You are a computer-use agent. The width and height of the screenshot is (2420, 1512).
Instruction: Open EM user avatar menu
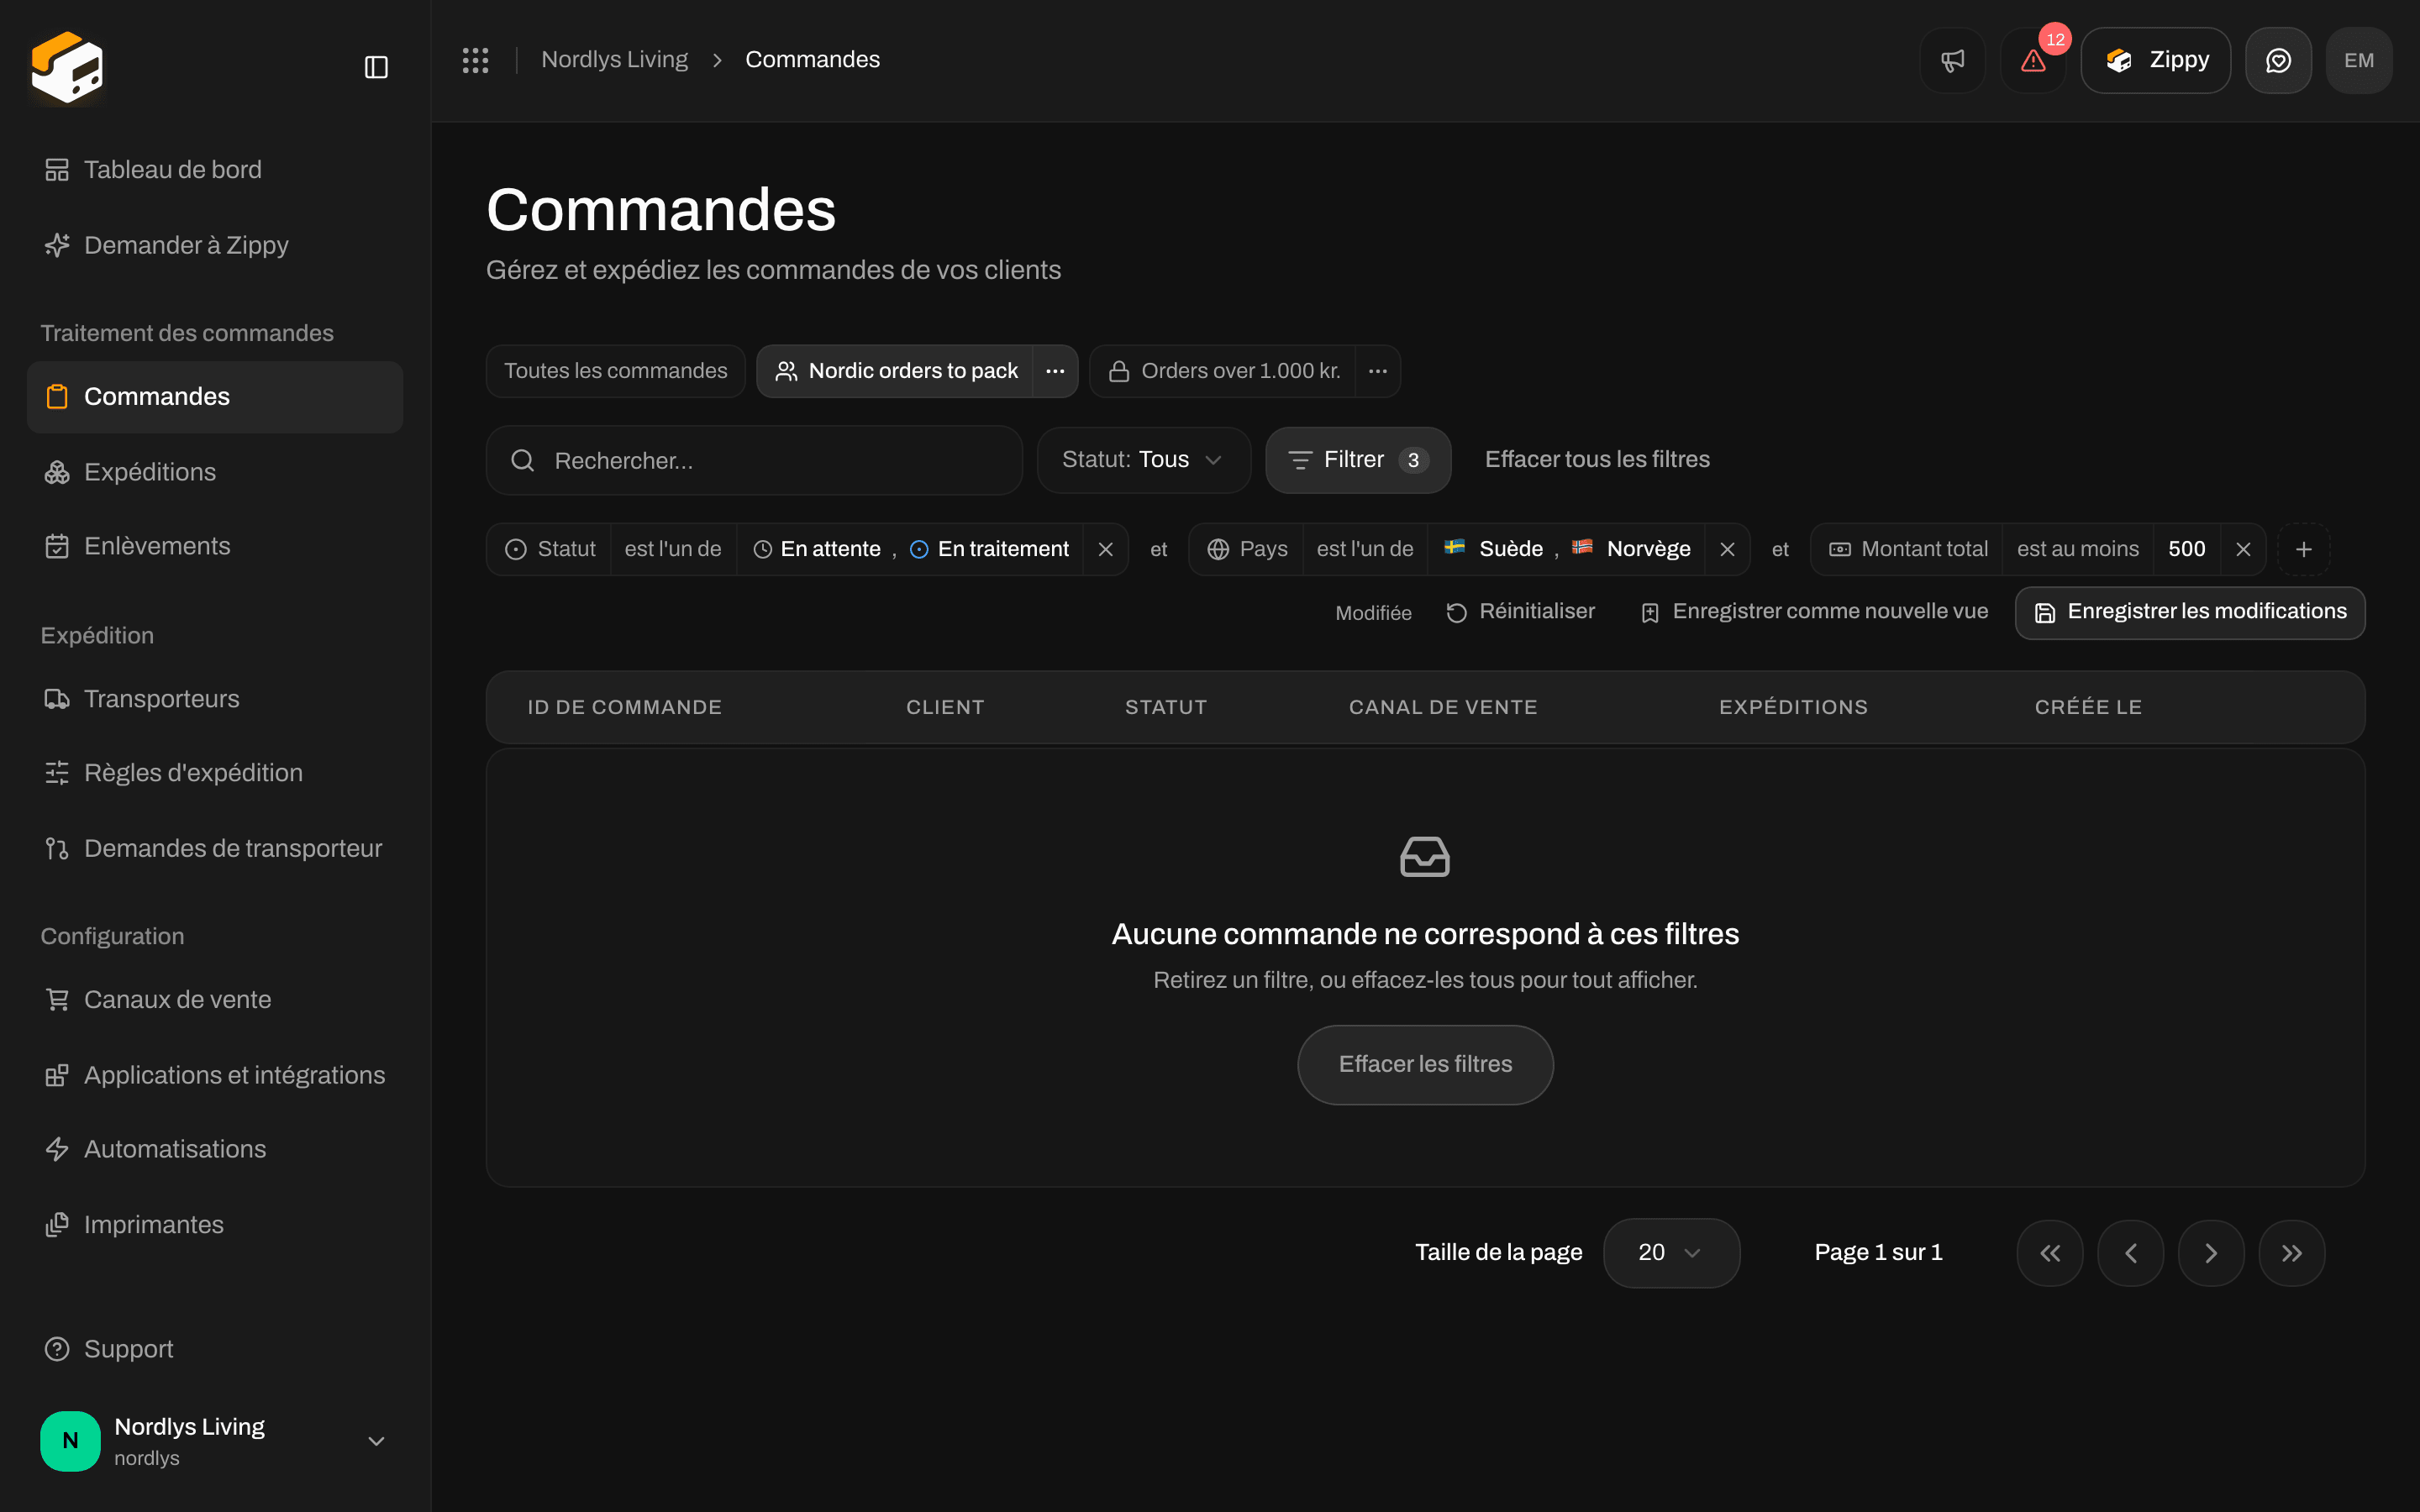click(x=2359, y=60)
